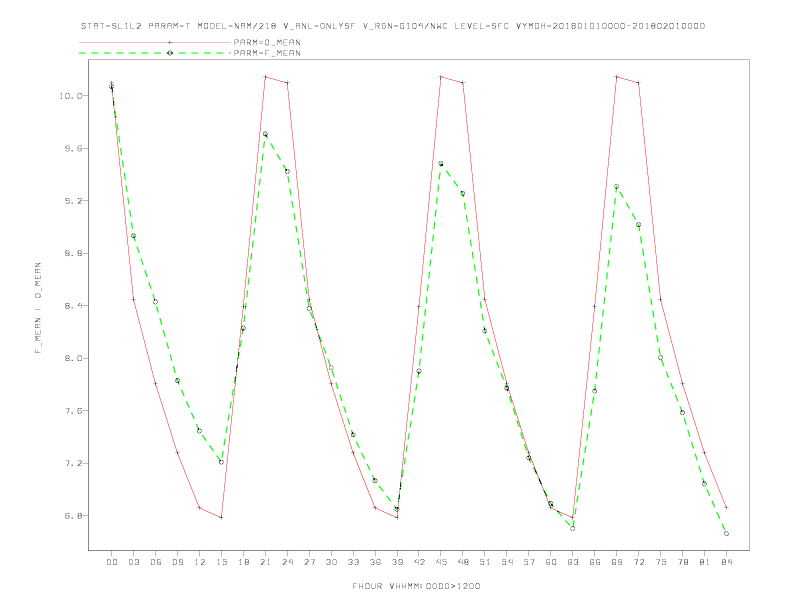Click the x-axis tick label 81

point(705,562)
